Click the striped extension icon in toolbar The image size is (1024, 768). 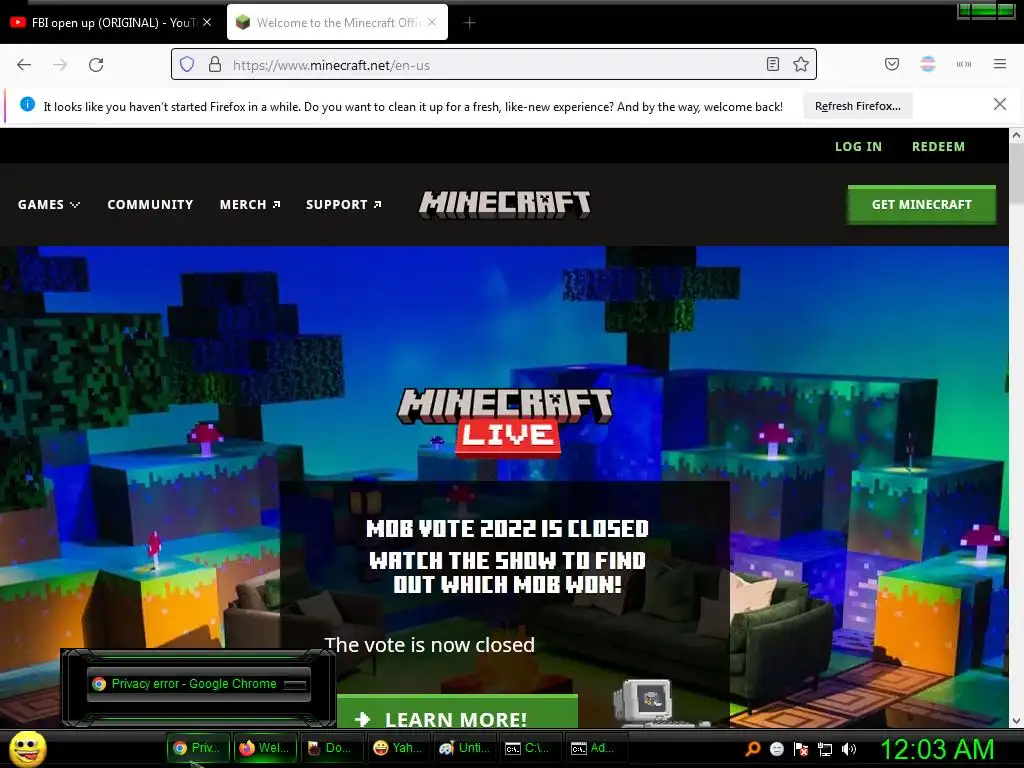pos(928,64)
